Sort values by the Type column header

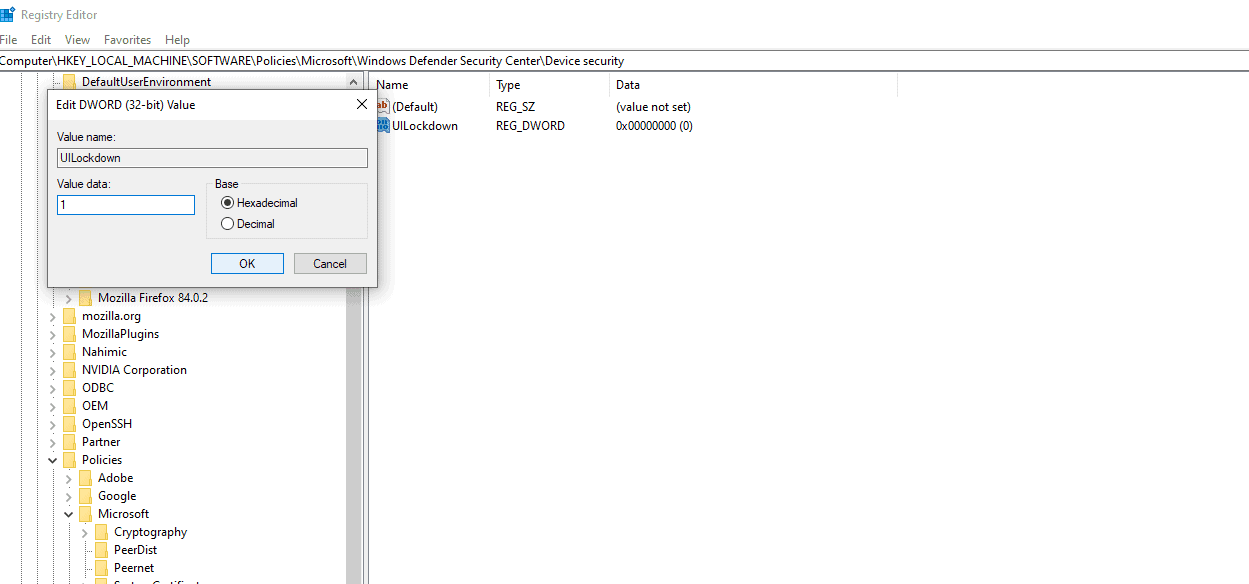tap(550, 85)
